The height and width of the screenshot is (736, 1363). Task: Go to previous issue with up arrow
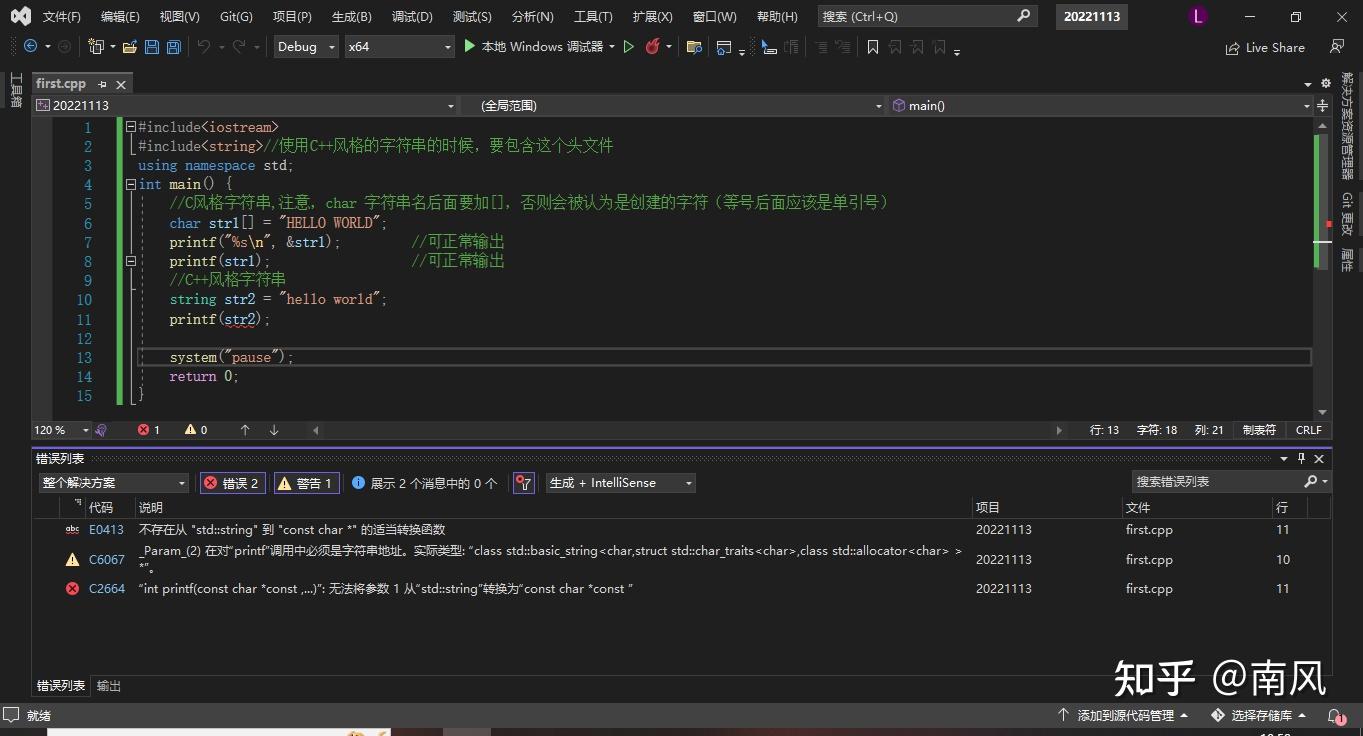(x=245, y=430)
